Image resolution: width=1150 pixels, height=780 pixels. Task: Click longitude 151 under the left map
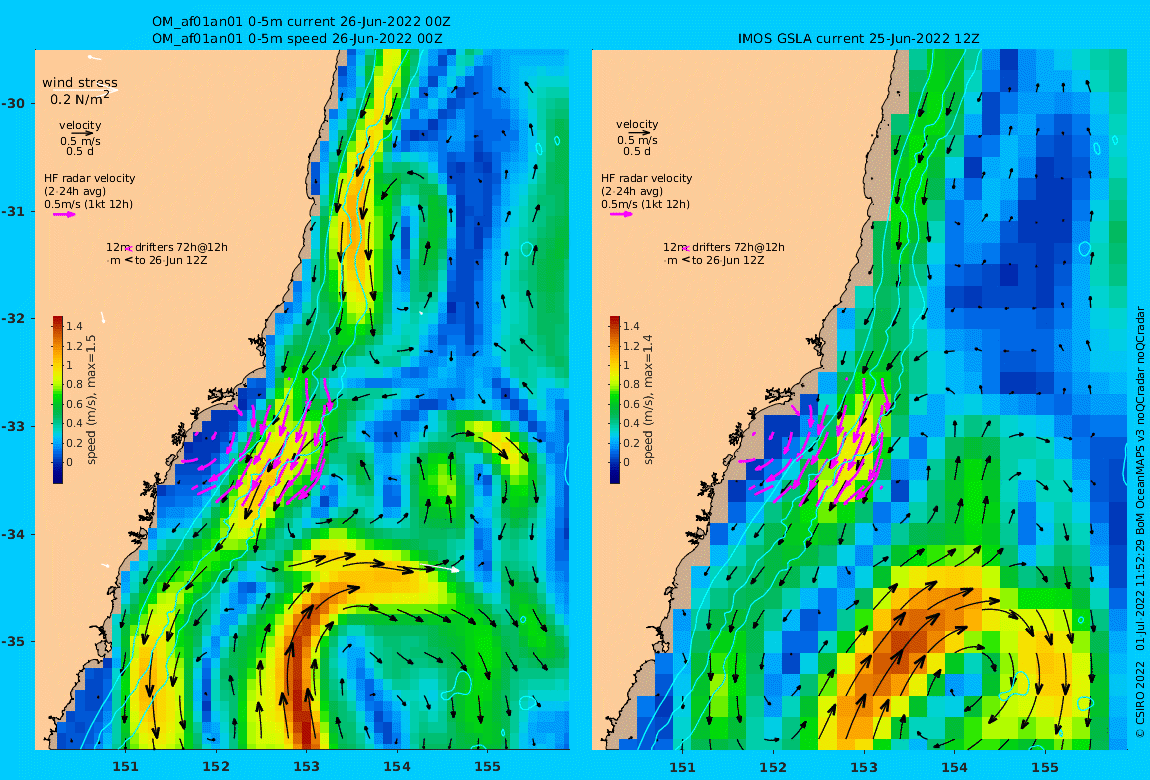pos(125,767)
